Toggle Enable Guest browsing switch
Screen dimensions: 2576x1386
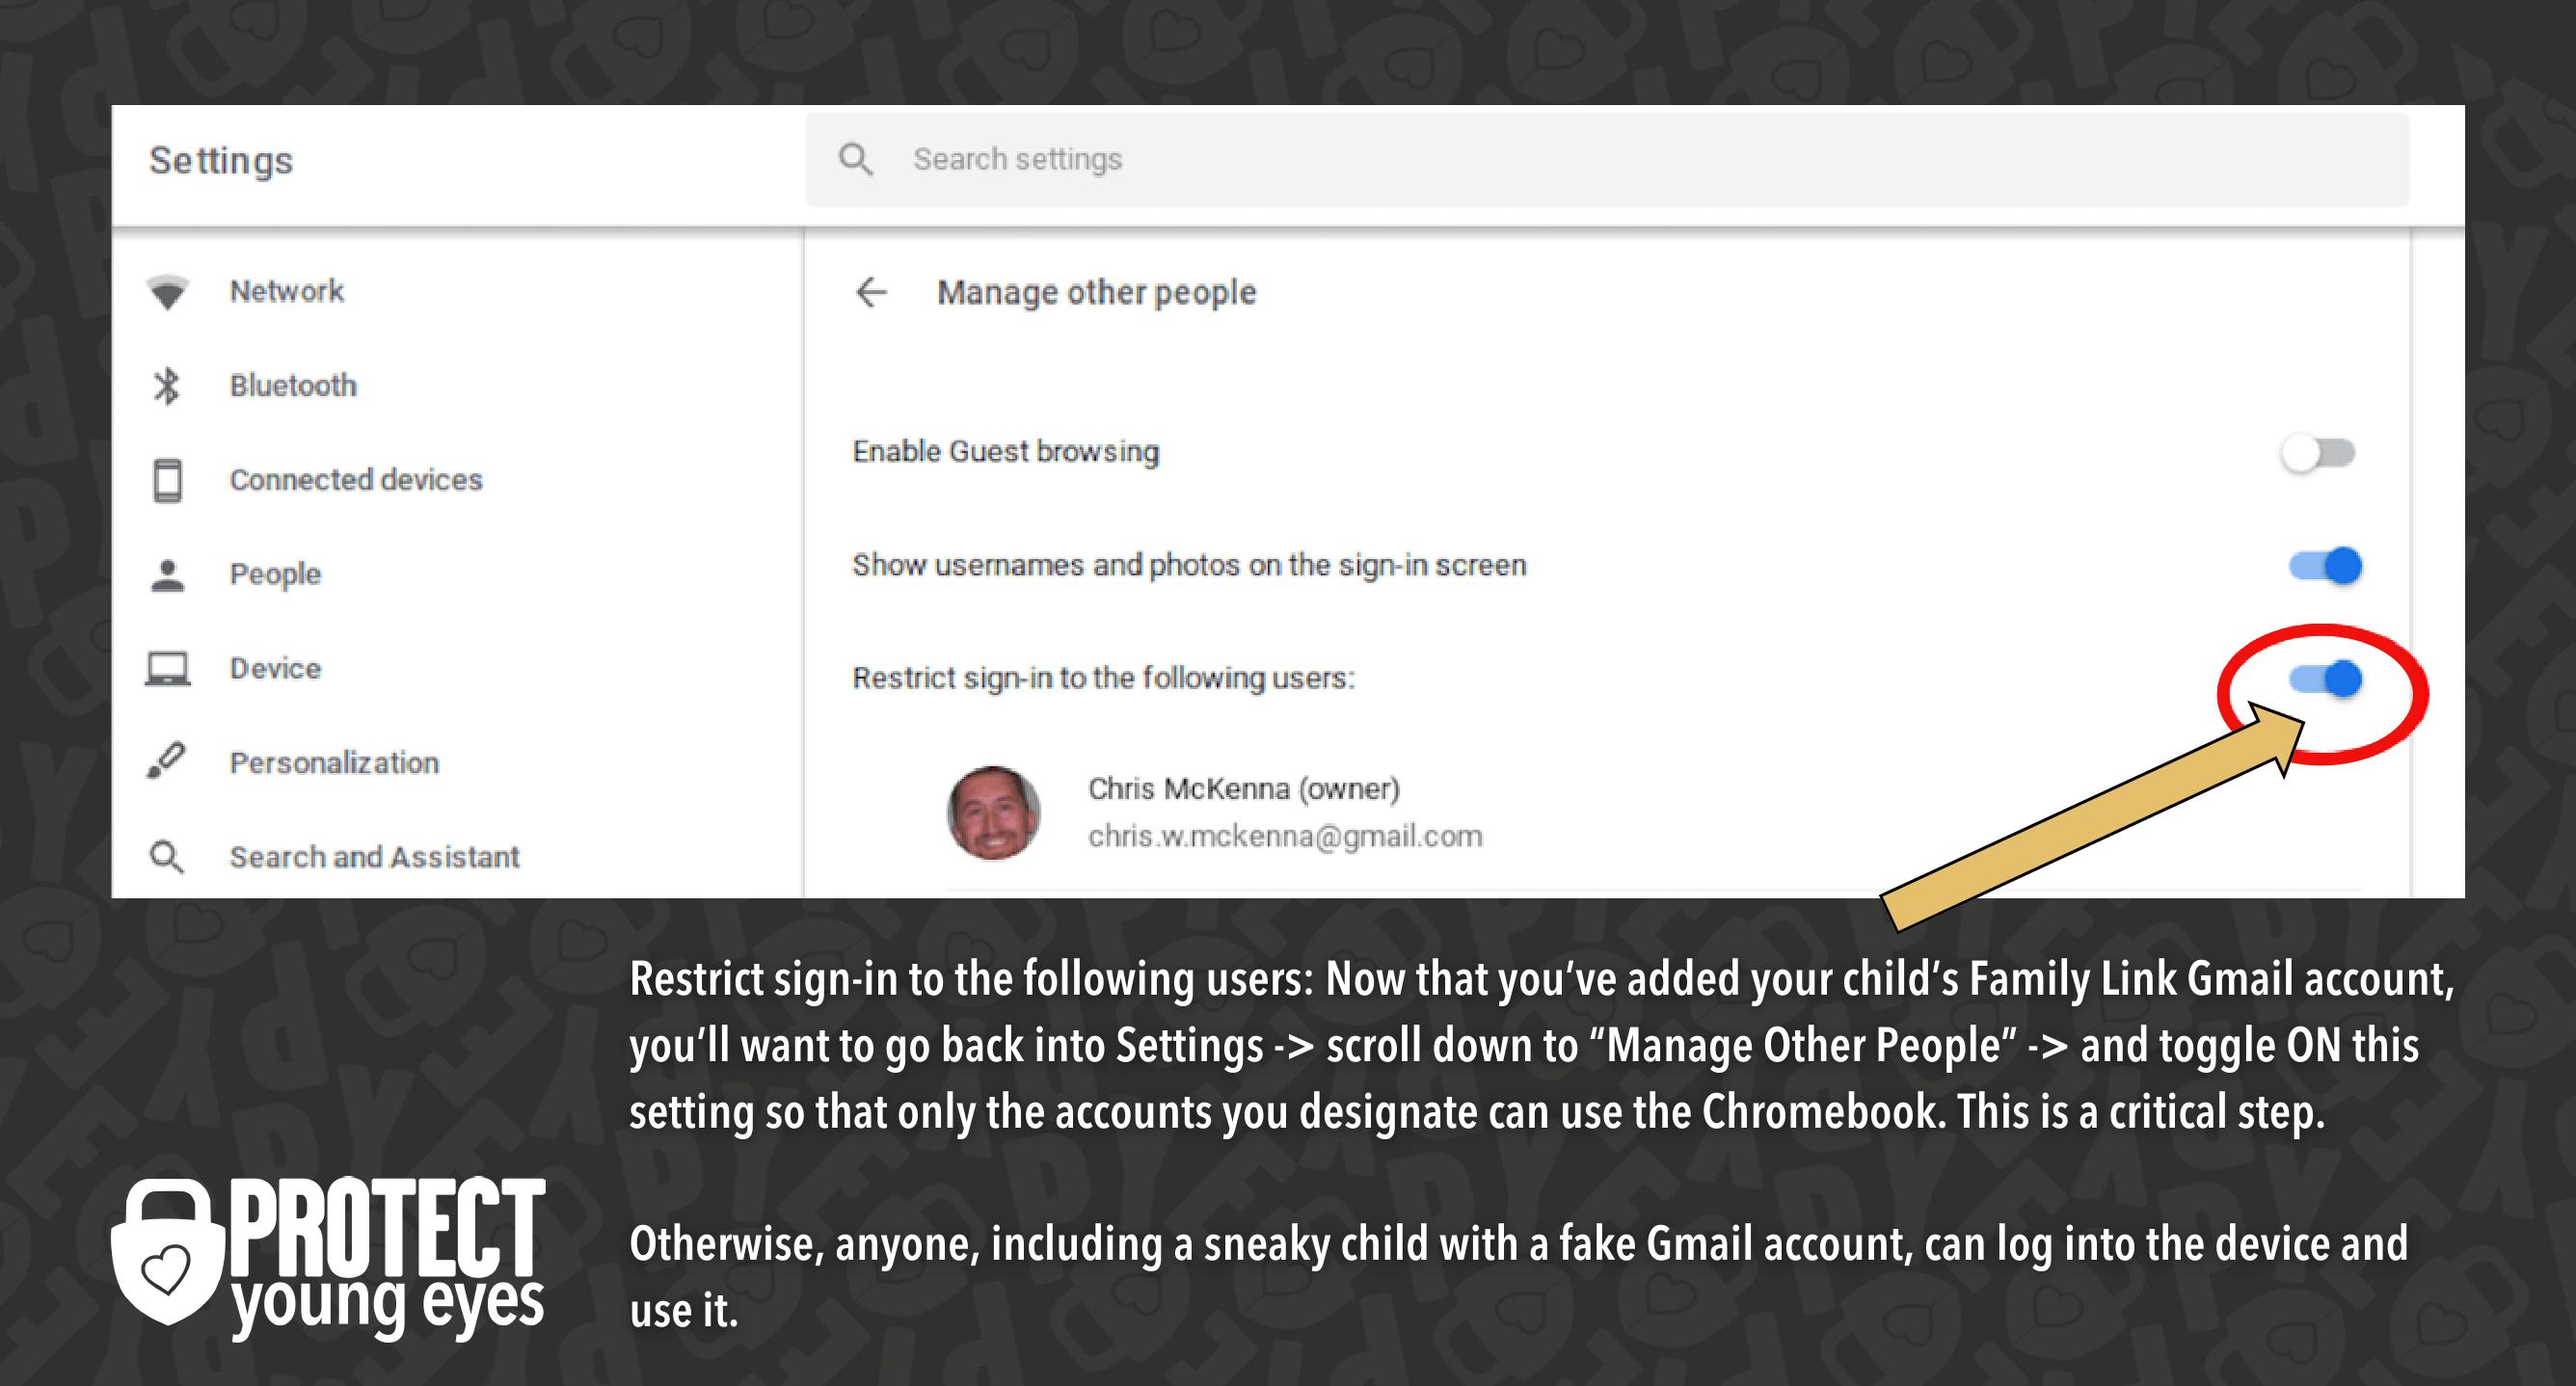tap(2318, 453)
